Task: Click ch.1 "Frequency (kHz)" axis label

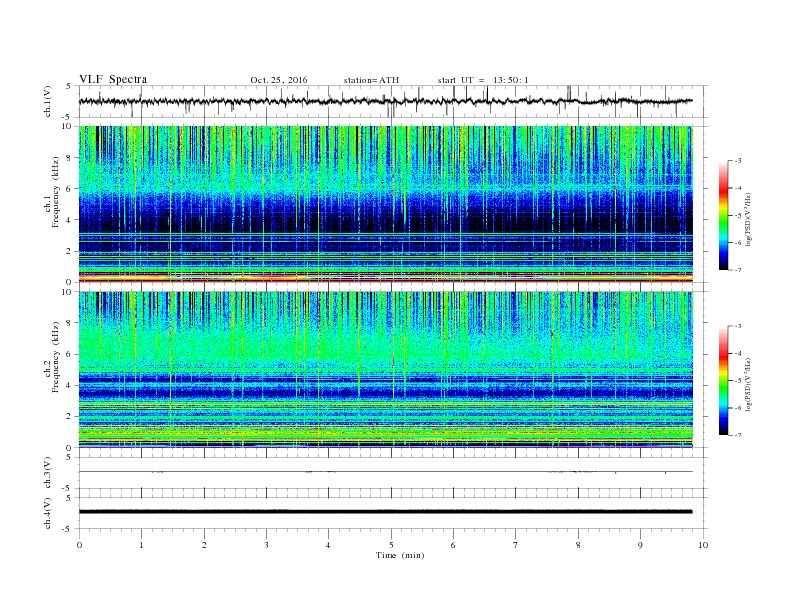Action: pos(55,191)
